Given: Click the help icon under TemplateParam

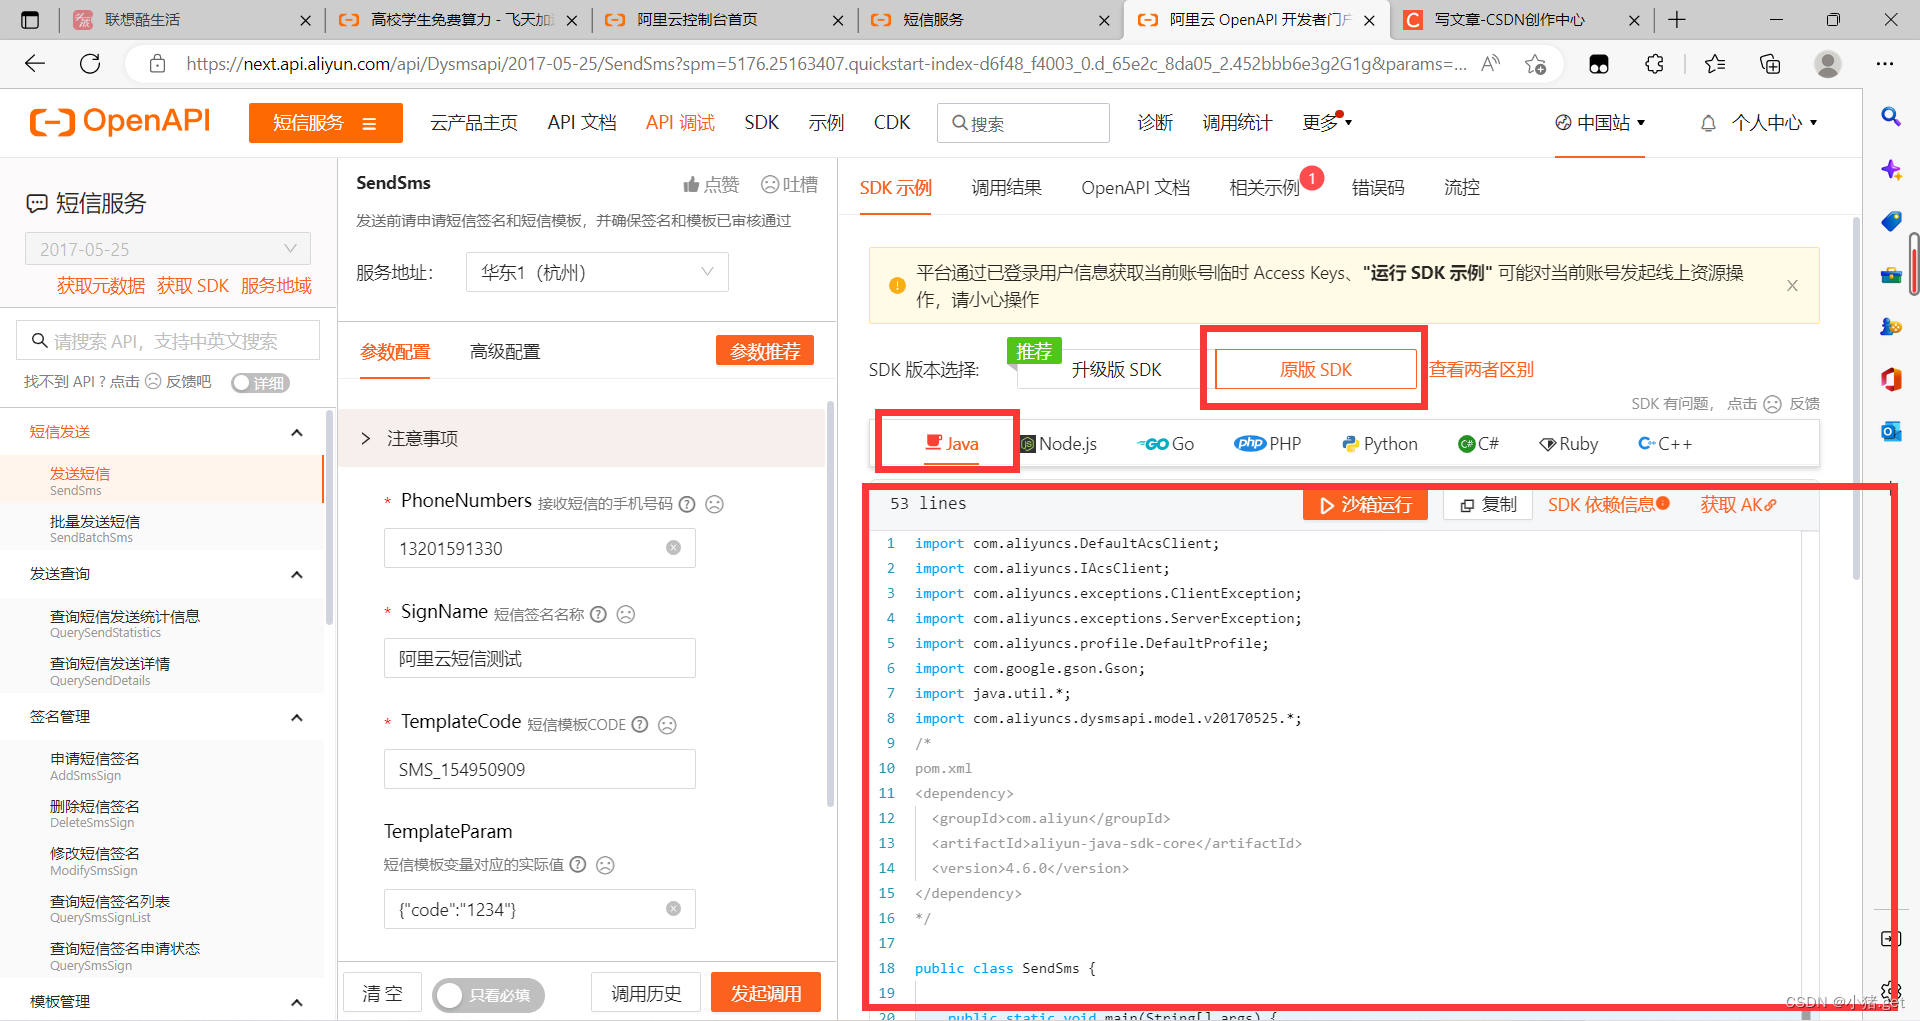Looking at the screenshot, I should point(578,865).
